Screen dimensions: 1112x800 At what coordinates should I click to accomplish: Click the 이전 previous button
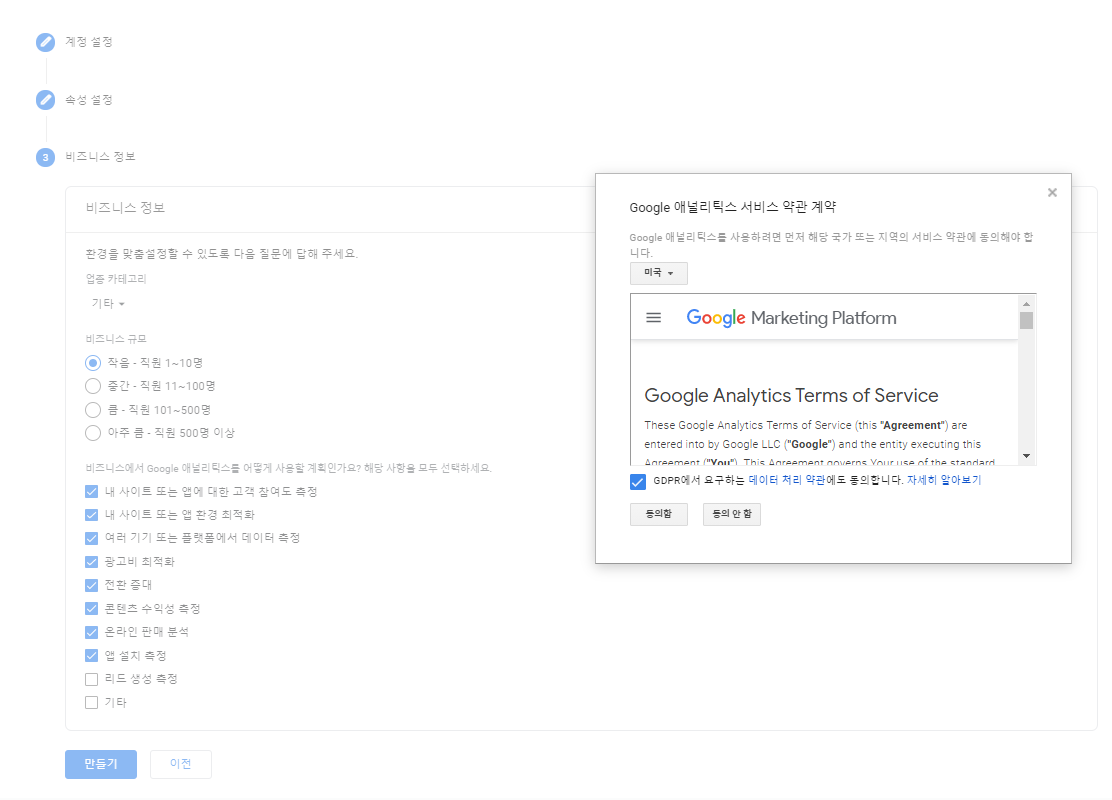[181, 764]
